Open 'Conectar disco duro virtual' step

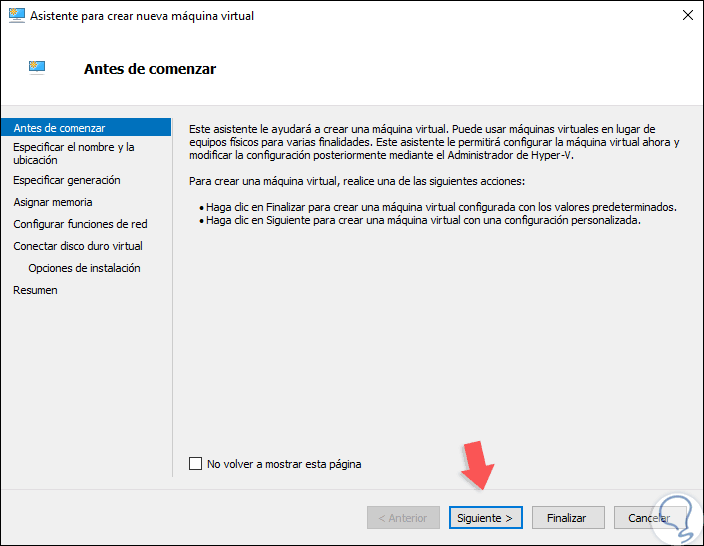coord(78,246)
